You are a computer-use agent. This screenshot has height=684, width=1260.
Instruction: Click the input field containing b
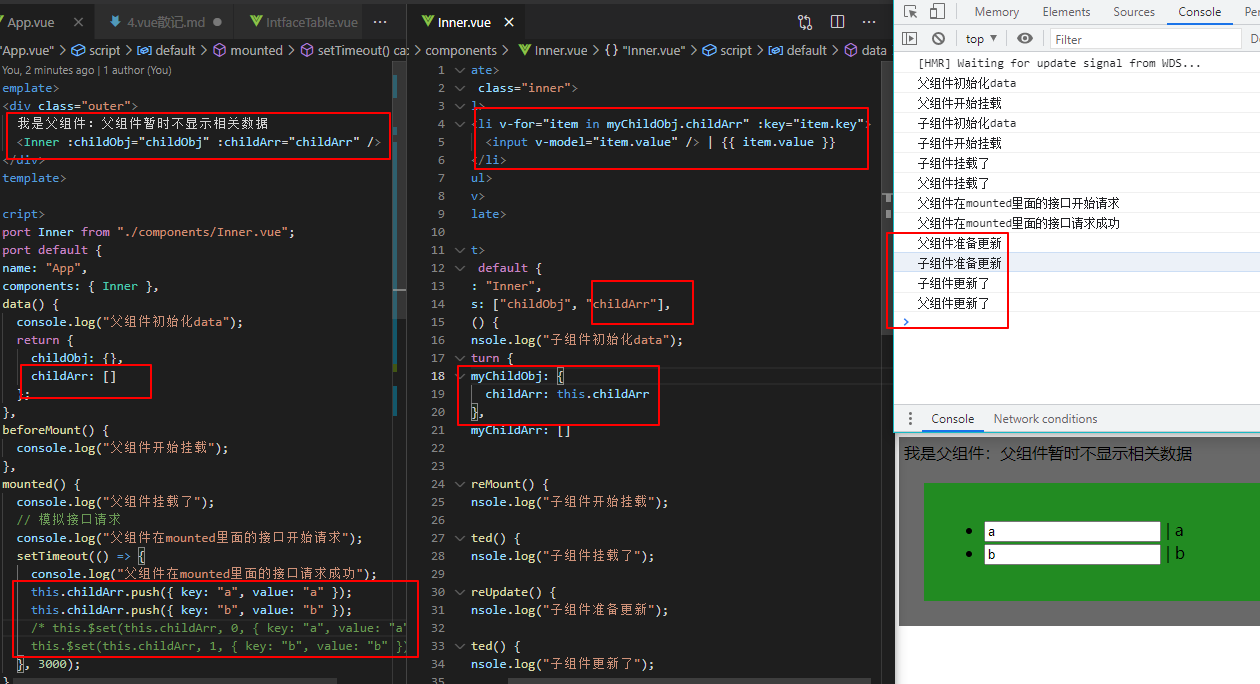pos(1072,554)
